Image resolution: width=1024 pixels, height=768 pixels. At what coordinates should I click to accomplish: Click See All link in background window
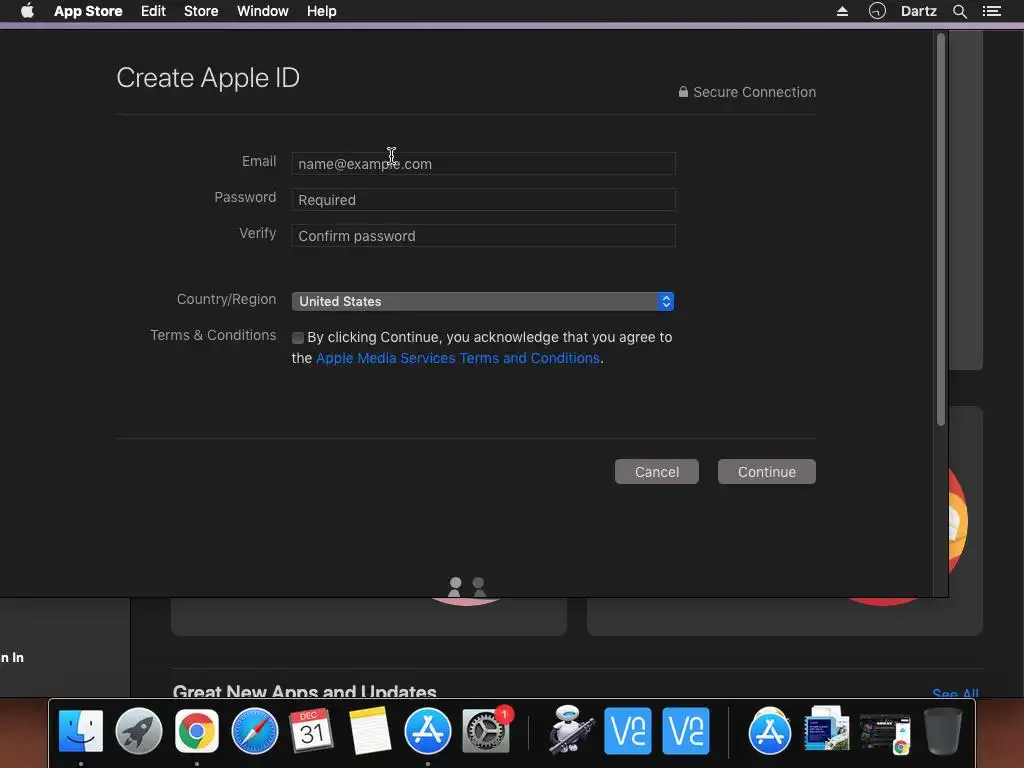(955, 694)
